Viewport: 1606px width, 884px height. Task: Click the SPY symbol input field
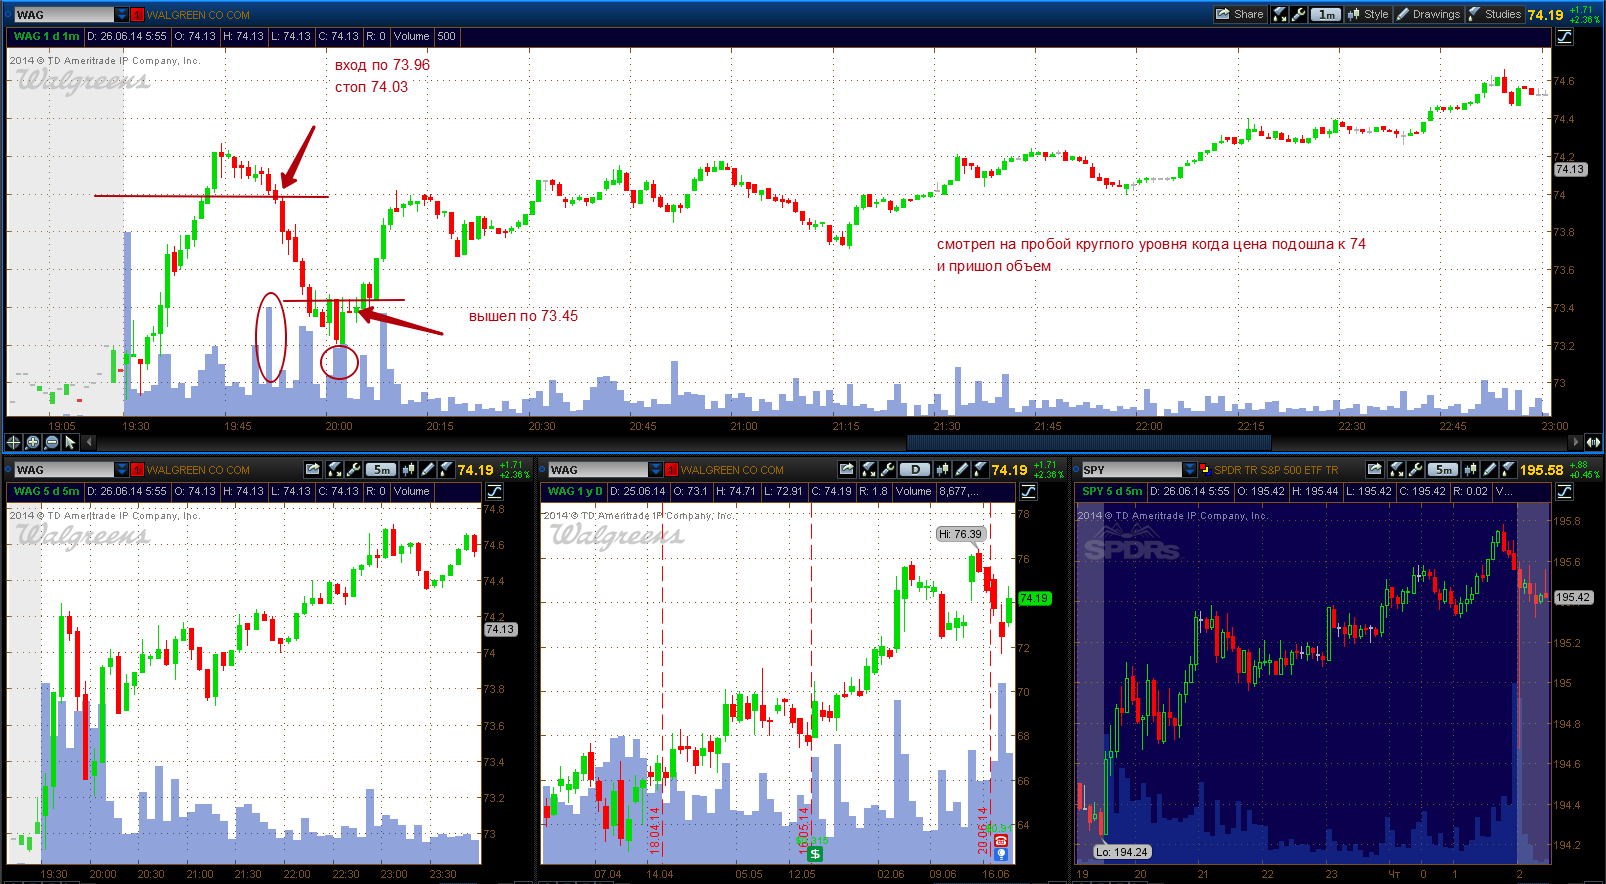1131,469
